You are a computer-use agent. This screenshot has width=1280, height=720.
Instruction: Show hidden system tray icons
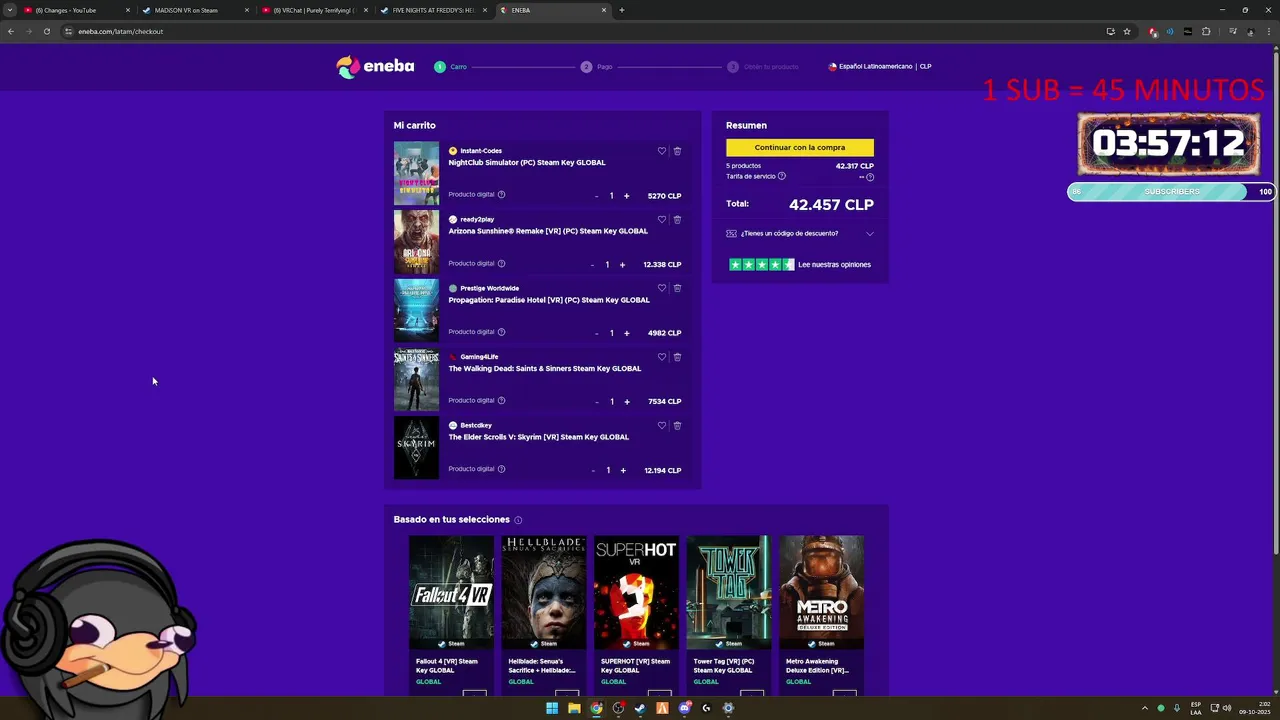[x=1145, y=708]
